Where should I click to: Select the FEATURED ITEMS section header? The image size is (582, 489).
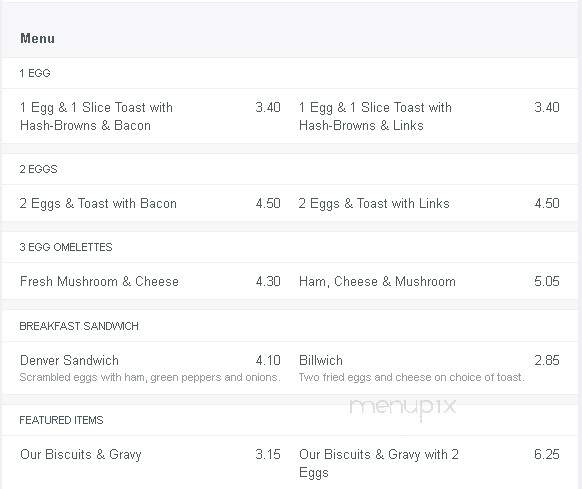coord(61,420)
